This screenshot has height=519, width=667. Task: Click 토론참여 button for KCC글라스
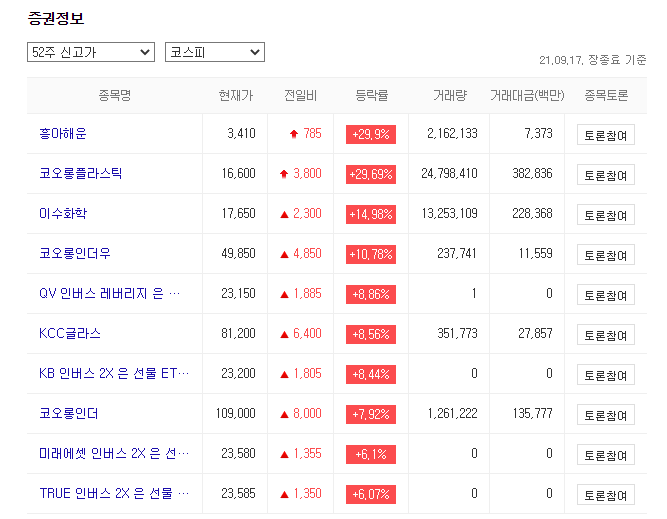click(x=606, y=335)
